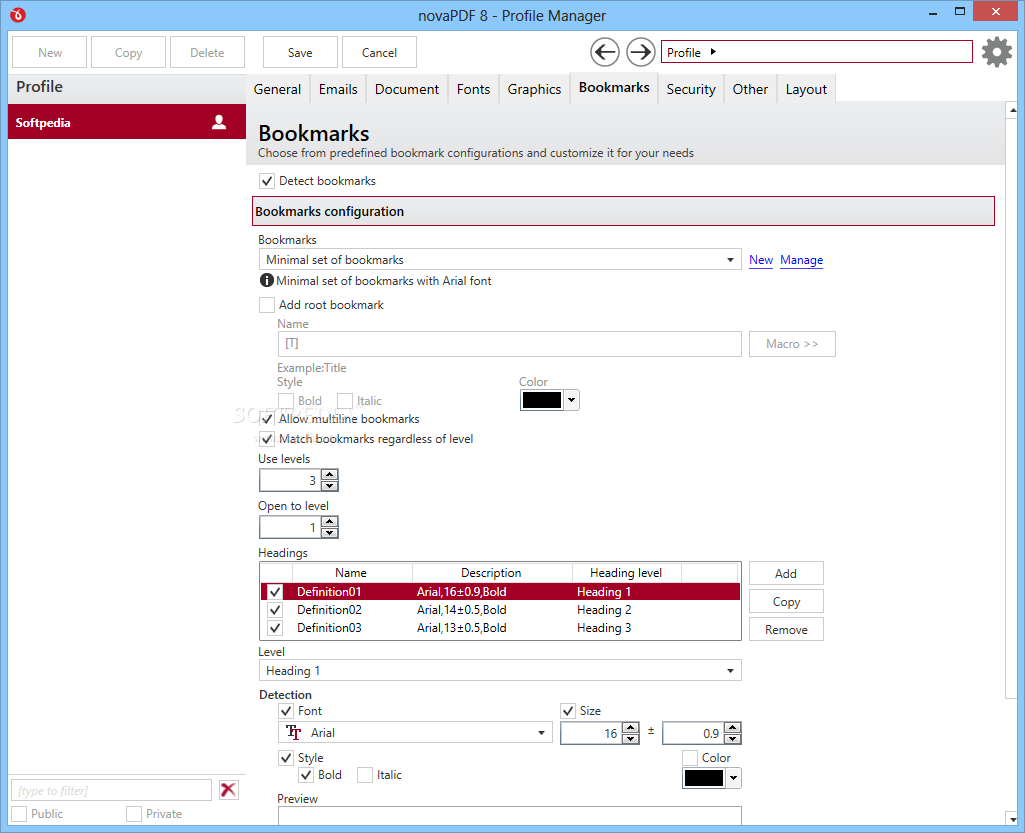Toggle the detection Size checkbox
1025x833 pixels.
pos(567,711)
